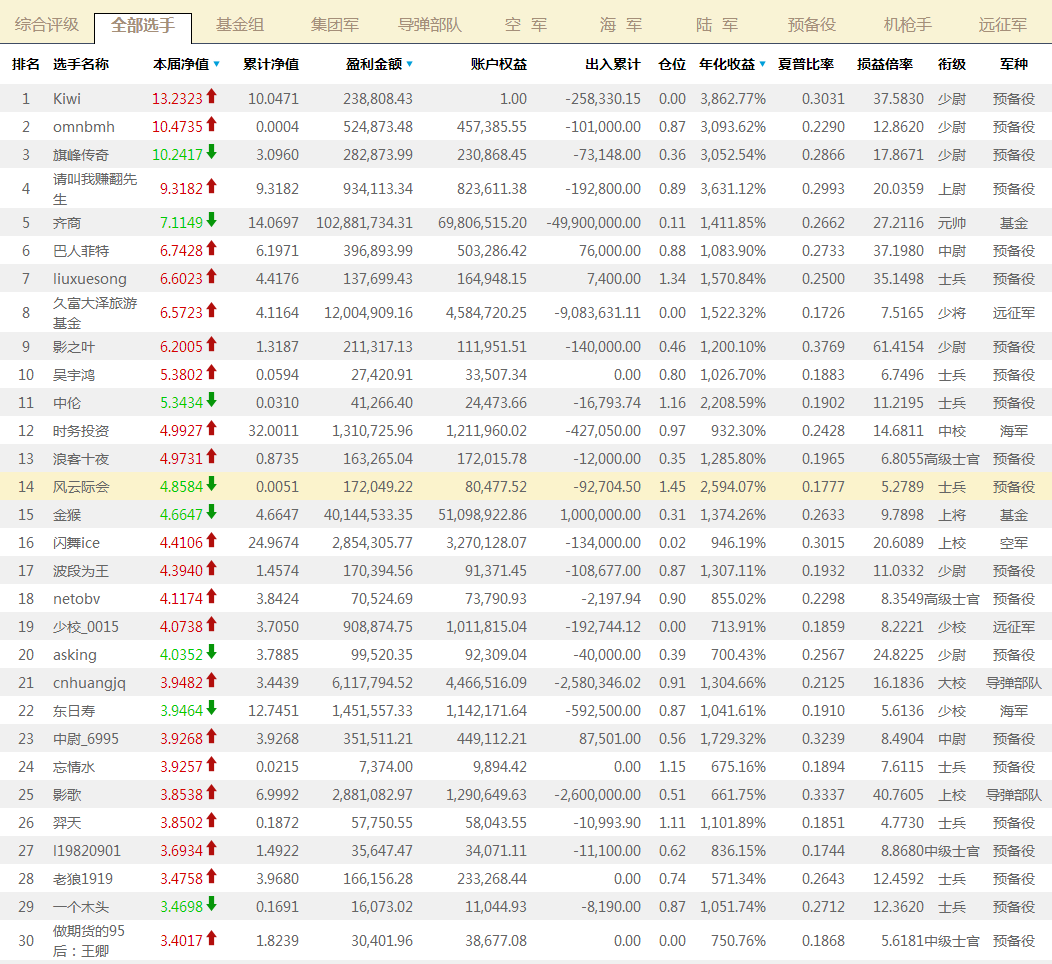Click 导弹部队 cell in cnhuangjq row
Screen dimensions: 1052x964
point(1014,683)
